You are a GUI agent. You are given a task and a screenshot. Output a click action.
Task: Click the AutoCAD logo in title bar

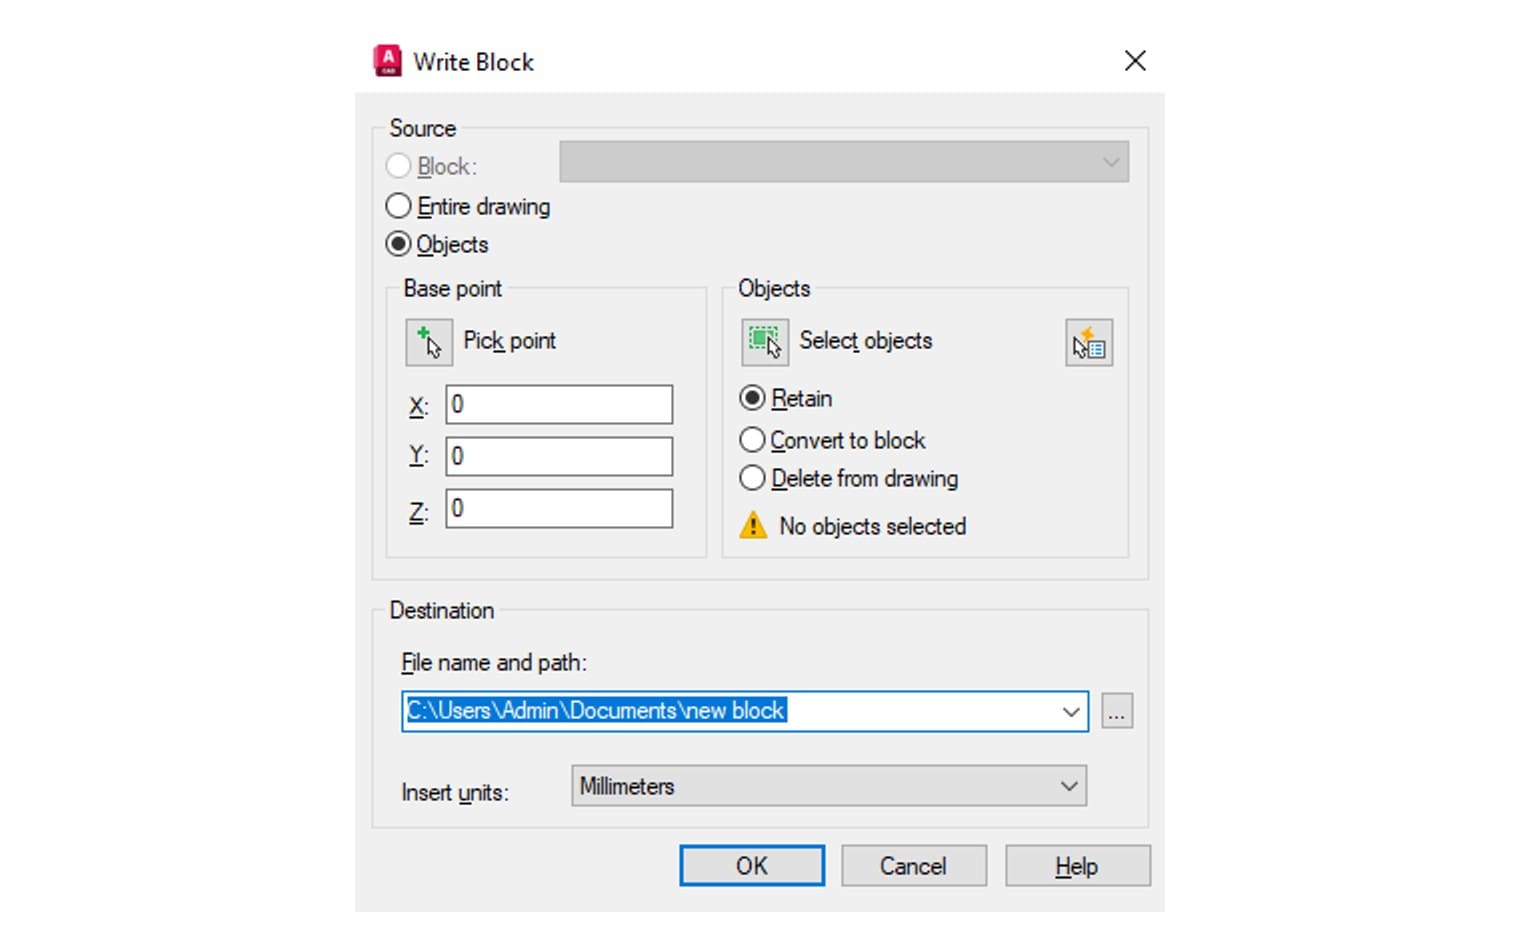coord(387,61)
